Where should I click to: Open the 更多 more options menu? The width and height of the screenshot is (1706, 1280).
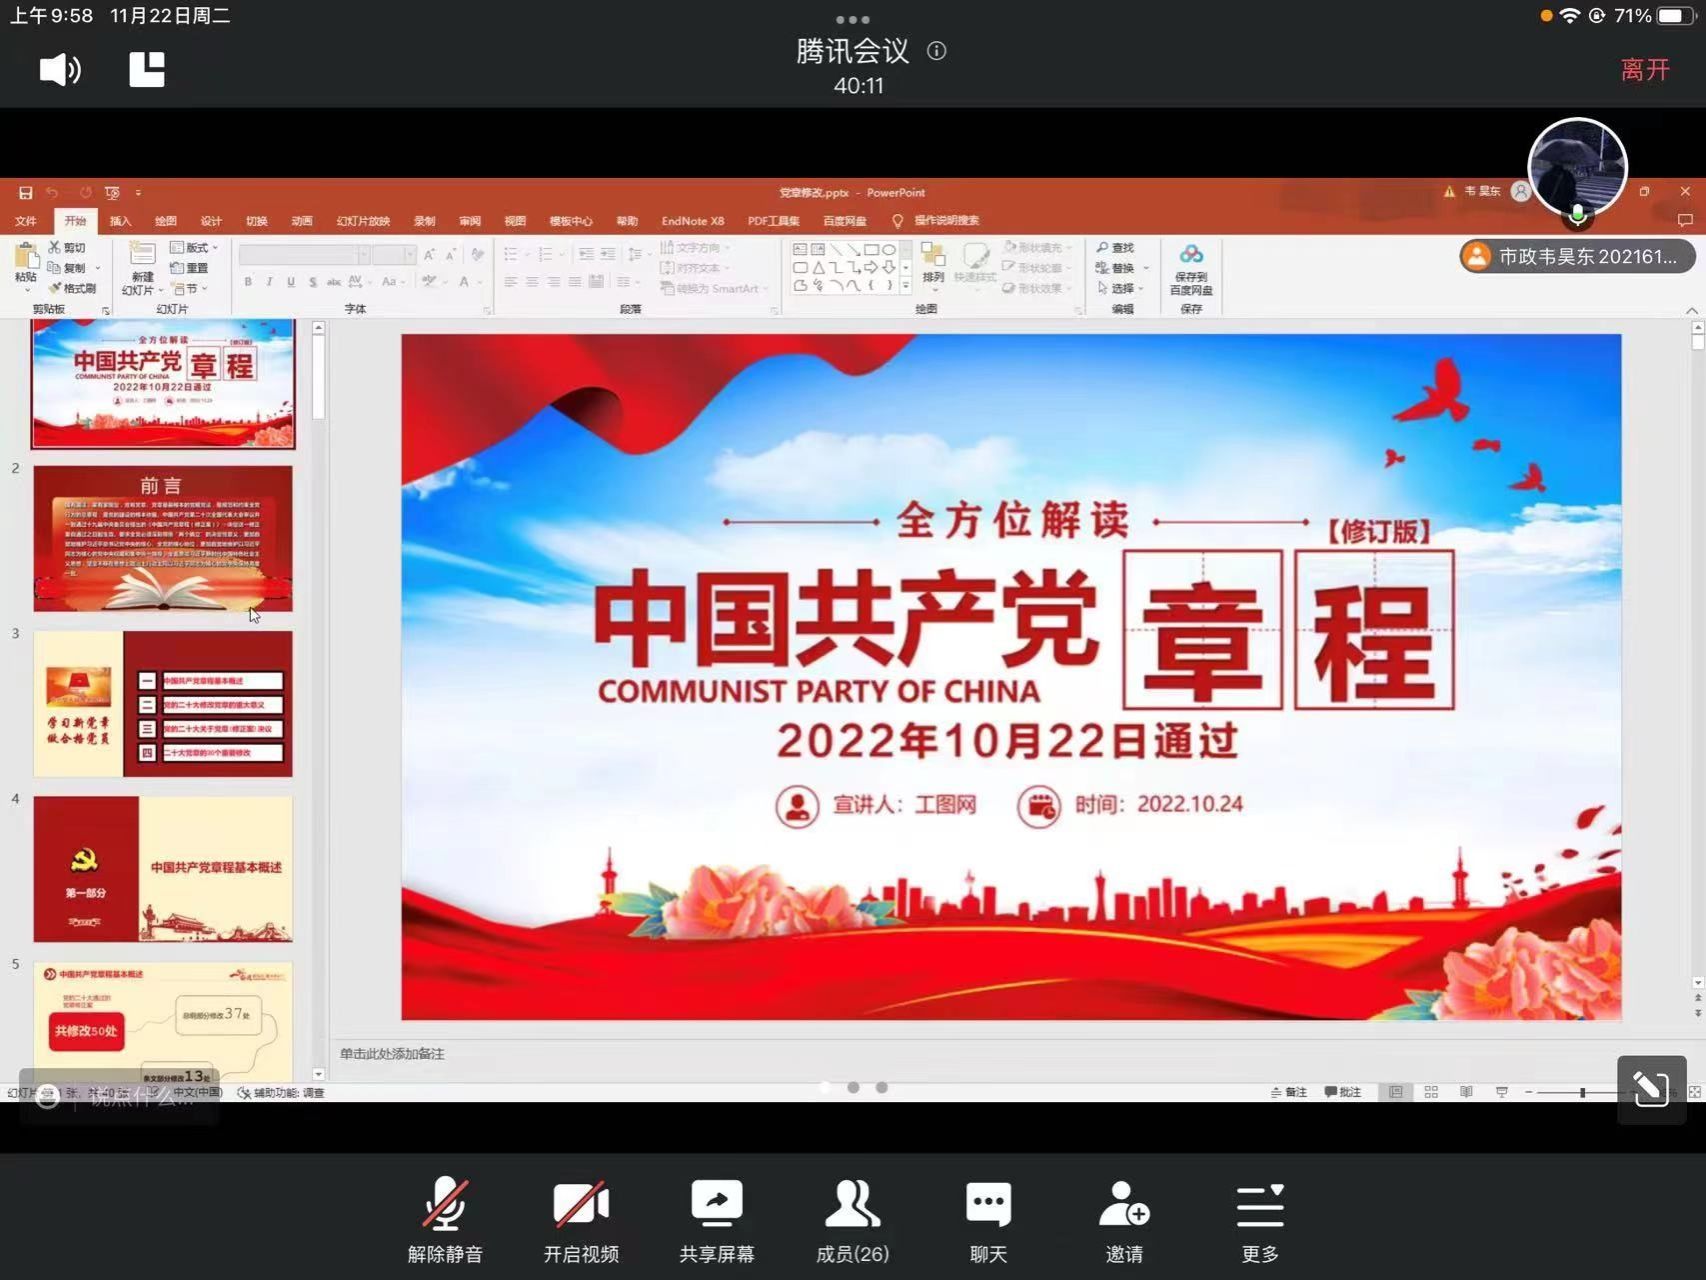pyautogui.click(x=1260, y=1220)
